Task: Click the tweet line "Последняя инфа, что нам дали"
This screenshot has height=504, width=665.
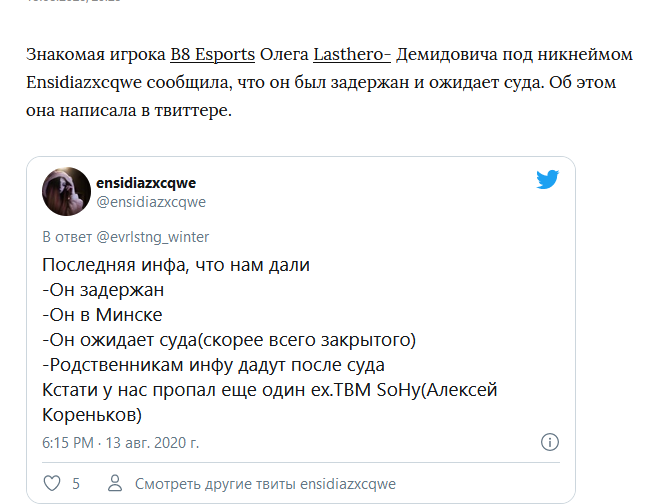Action: [x=177, y=266]
